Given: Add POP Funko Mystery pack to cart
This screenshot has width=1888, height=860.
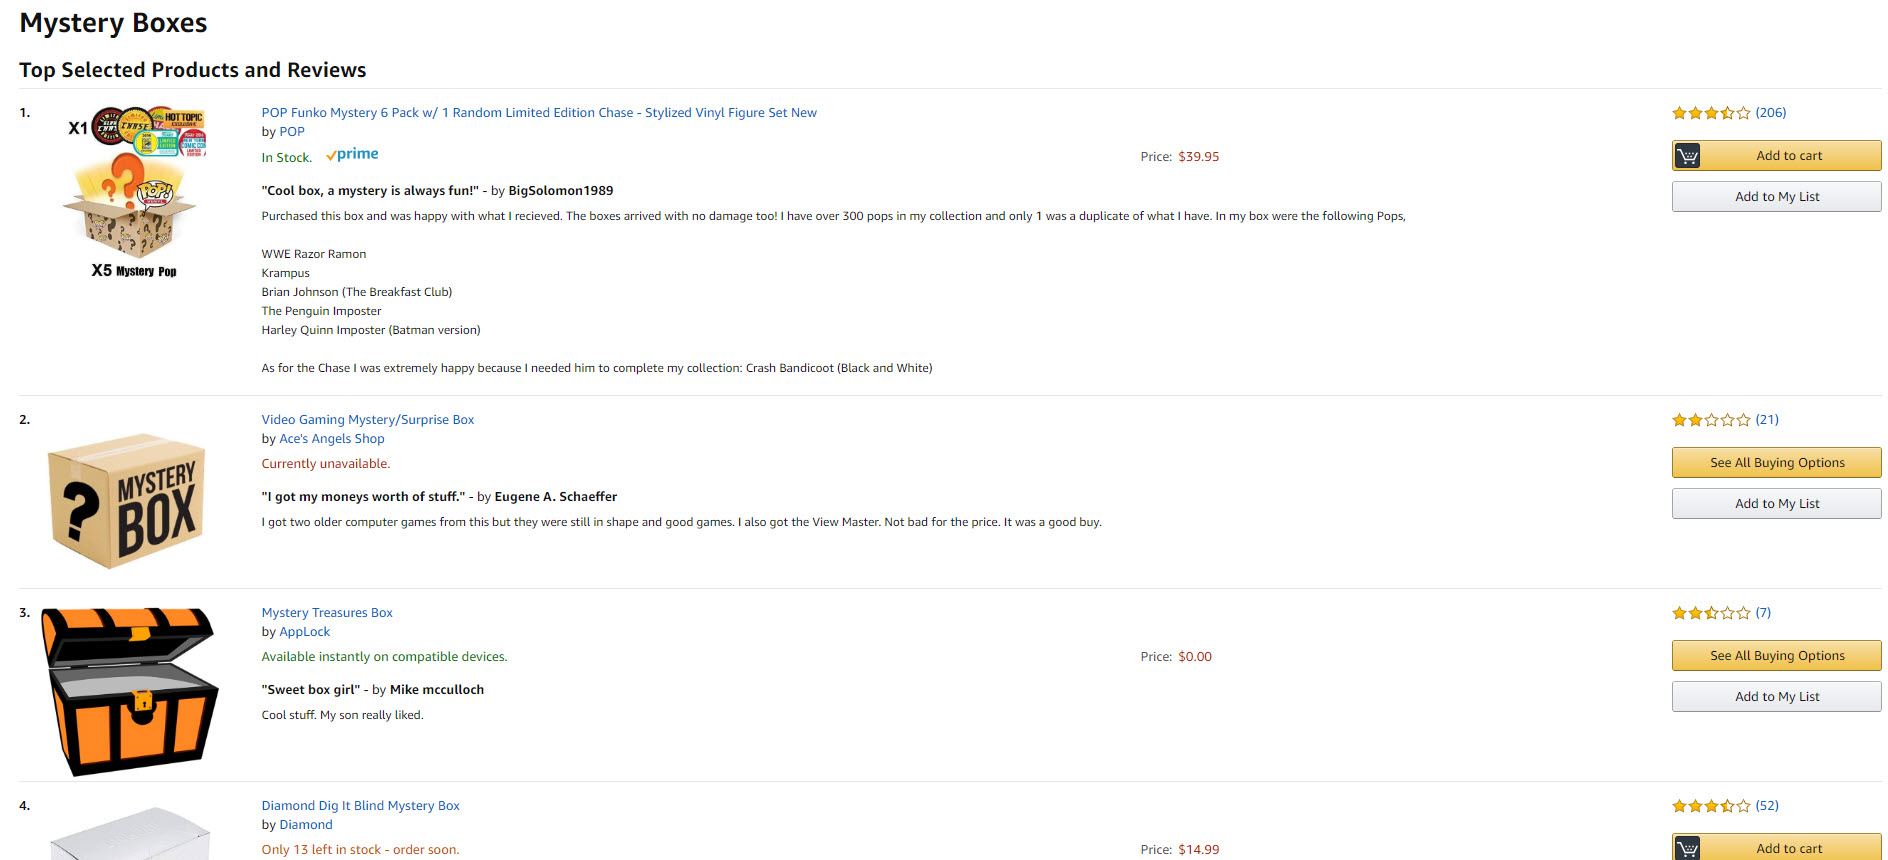Looking at the screenshot, I should point(1776,156).
